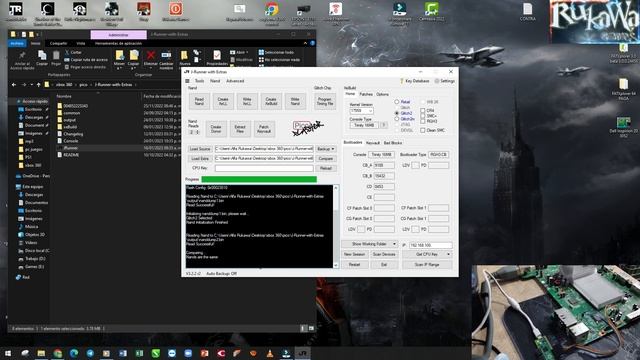Open Word from taskbar
This screenshot has height=360, width=640.
pos(123,353)
